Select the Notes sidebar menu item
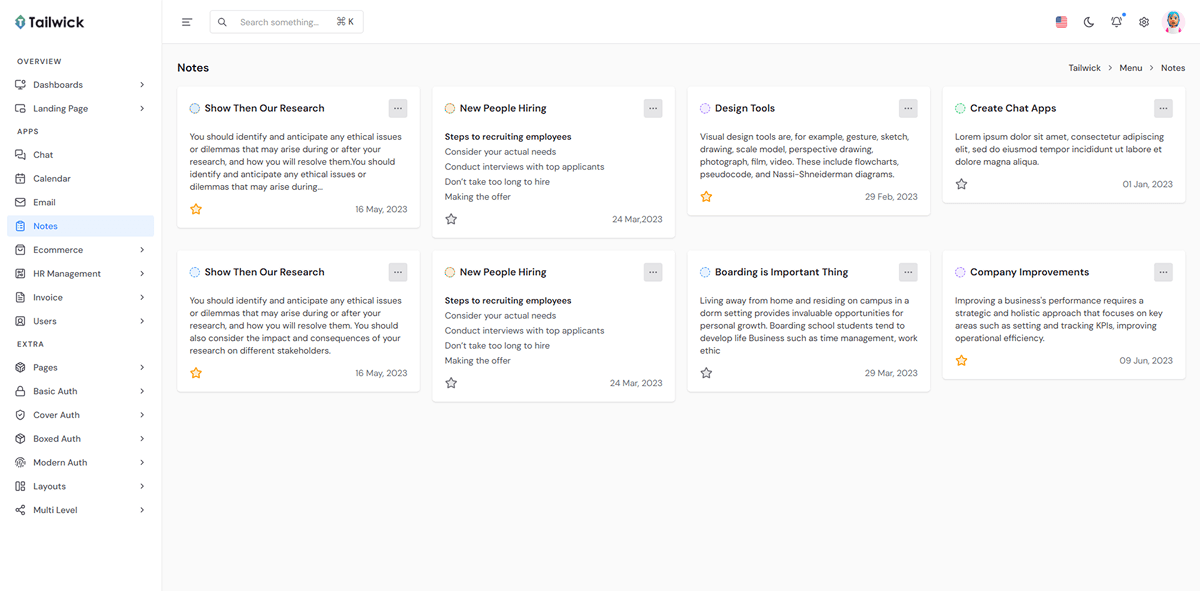The height and width of the screenshot is (592, 1200). tap(45, 226)
